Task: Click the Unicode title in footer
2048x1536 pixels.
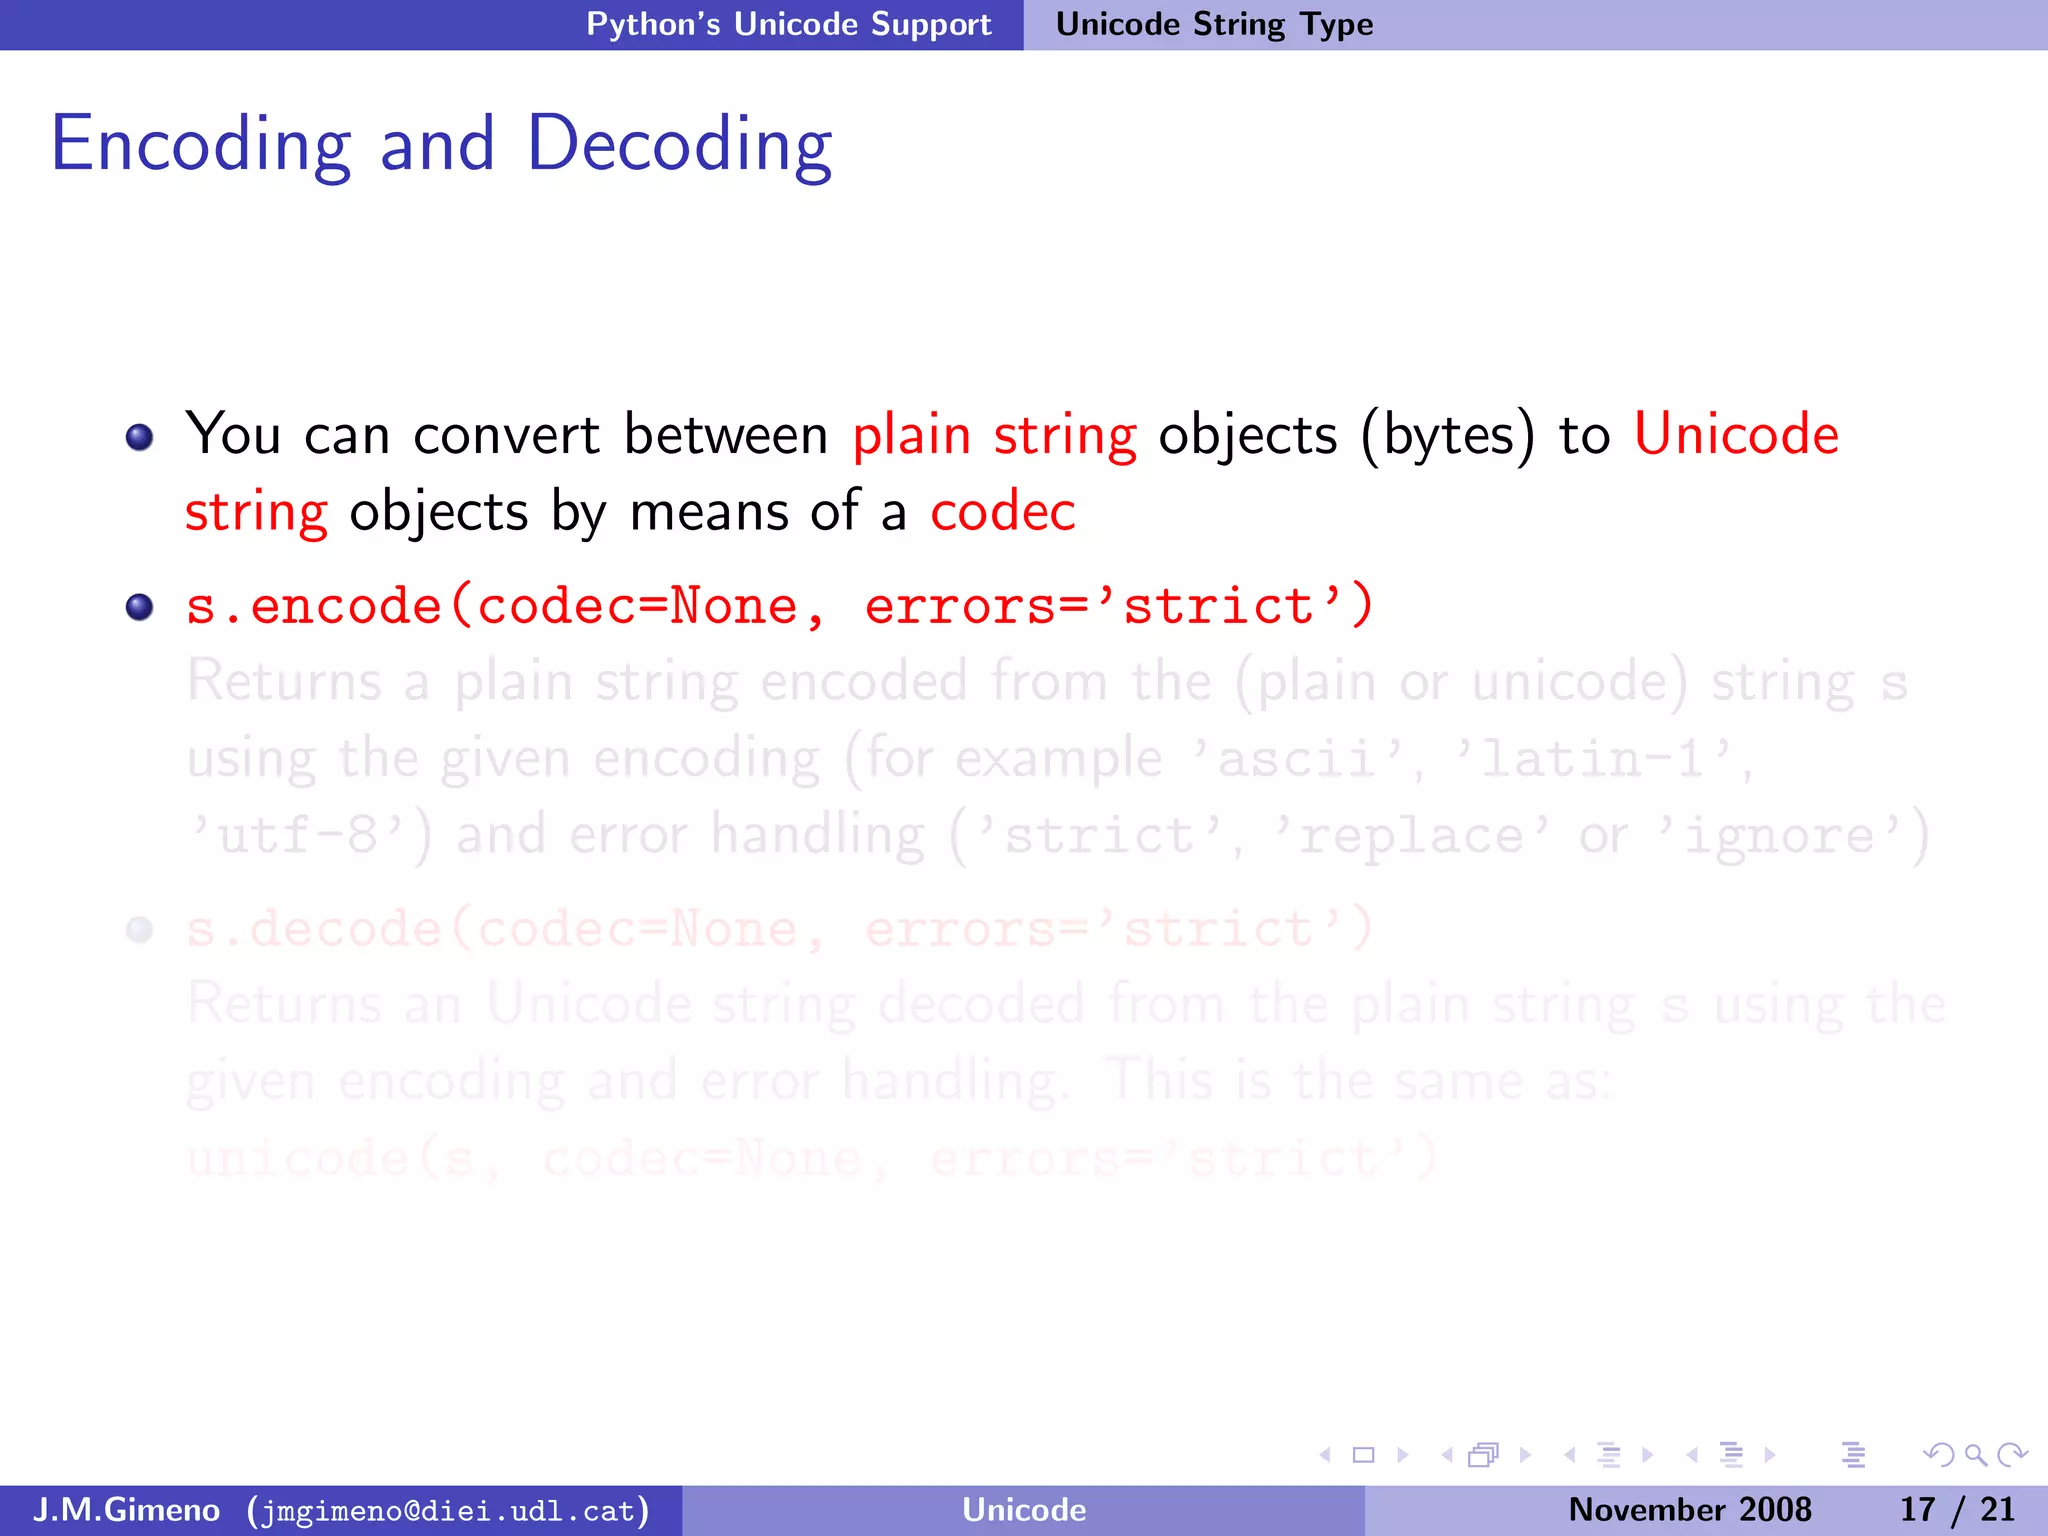Action: [1024, 1510]
